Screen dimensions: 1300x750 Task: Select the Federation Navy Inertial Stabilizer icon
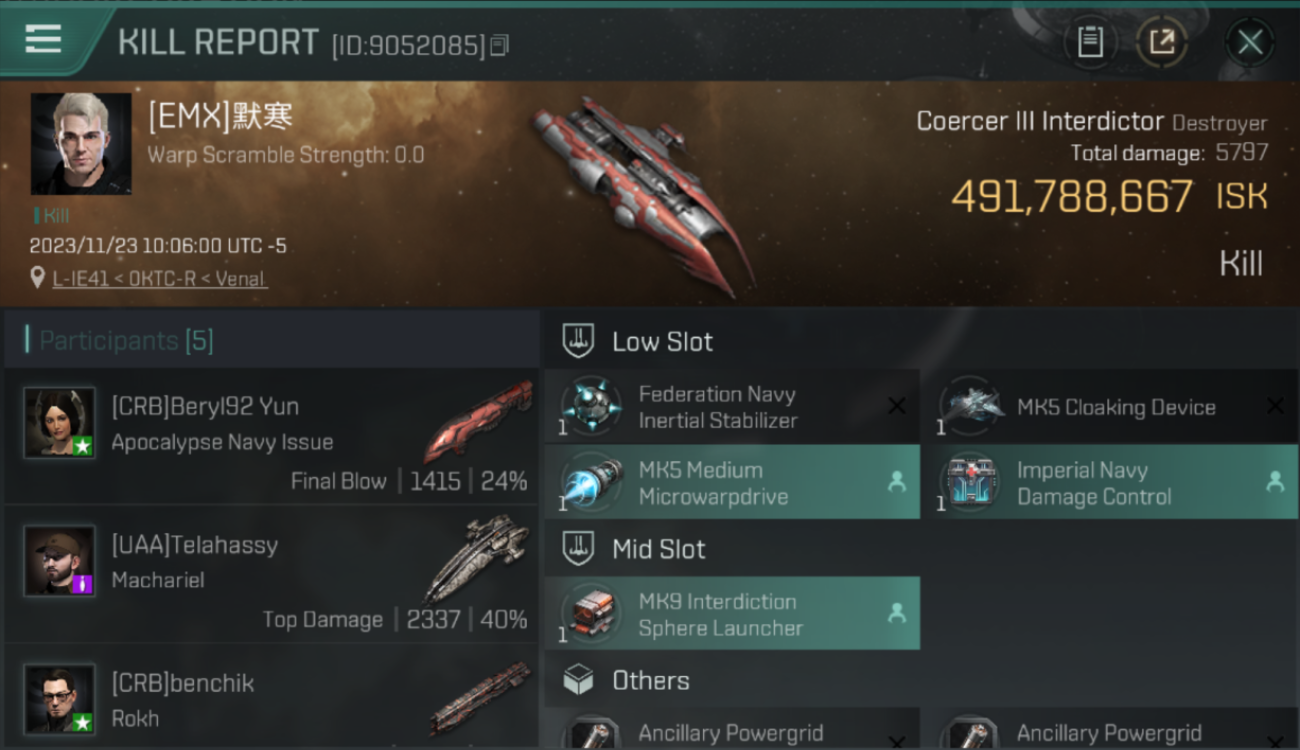[x=590, y=405]
